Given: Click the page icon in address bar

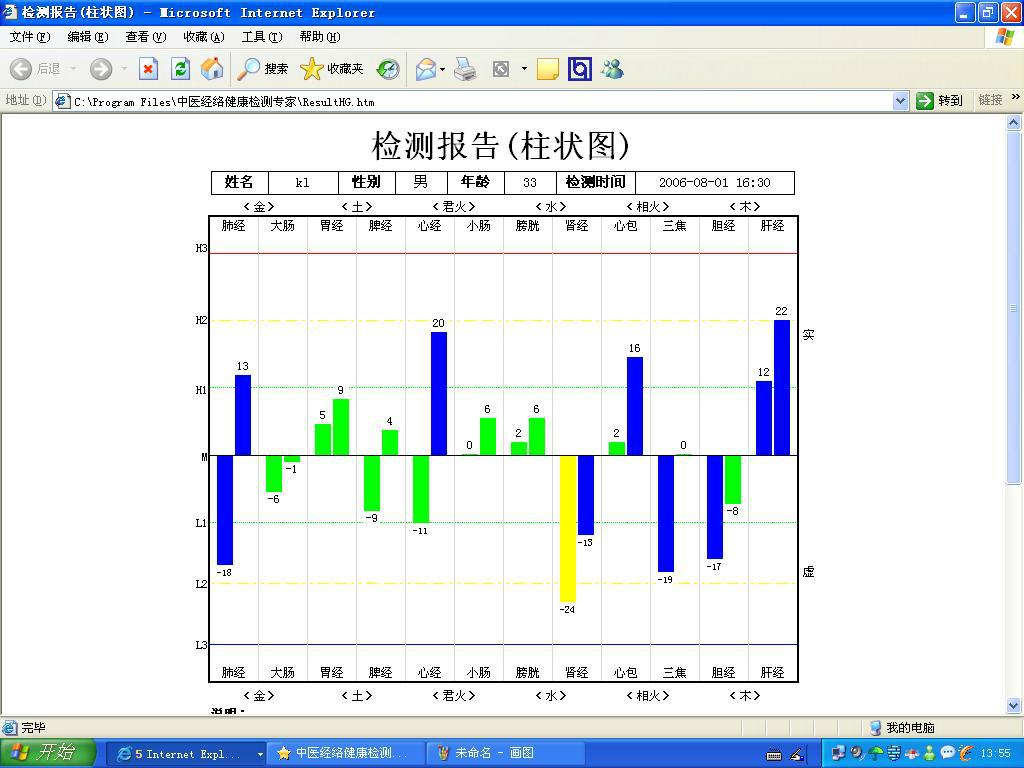Looking at the screenshot, I should tap(63, 101).
